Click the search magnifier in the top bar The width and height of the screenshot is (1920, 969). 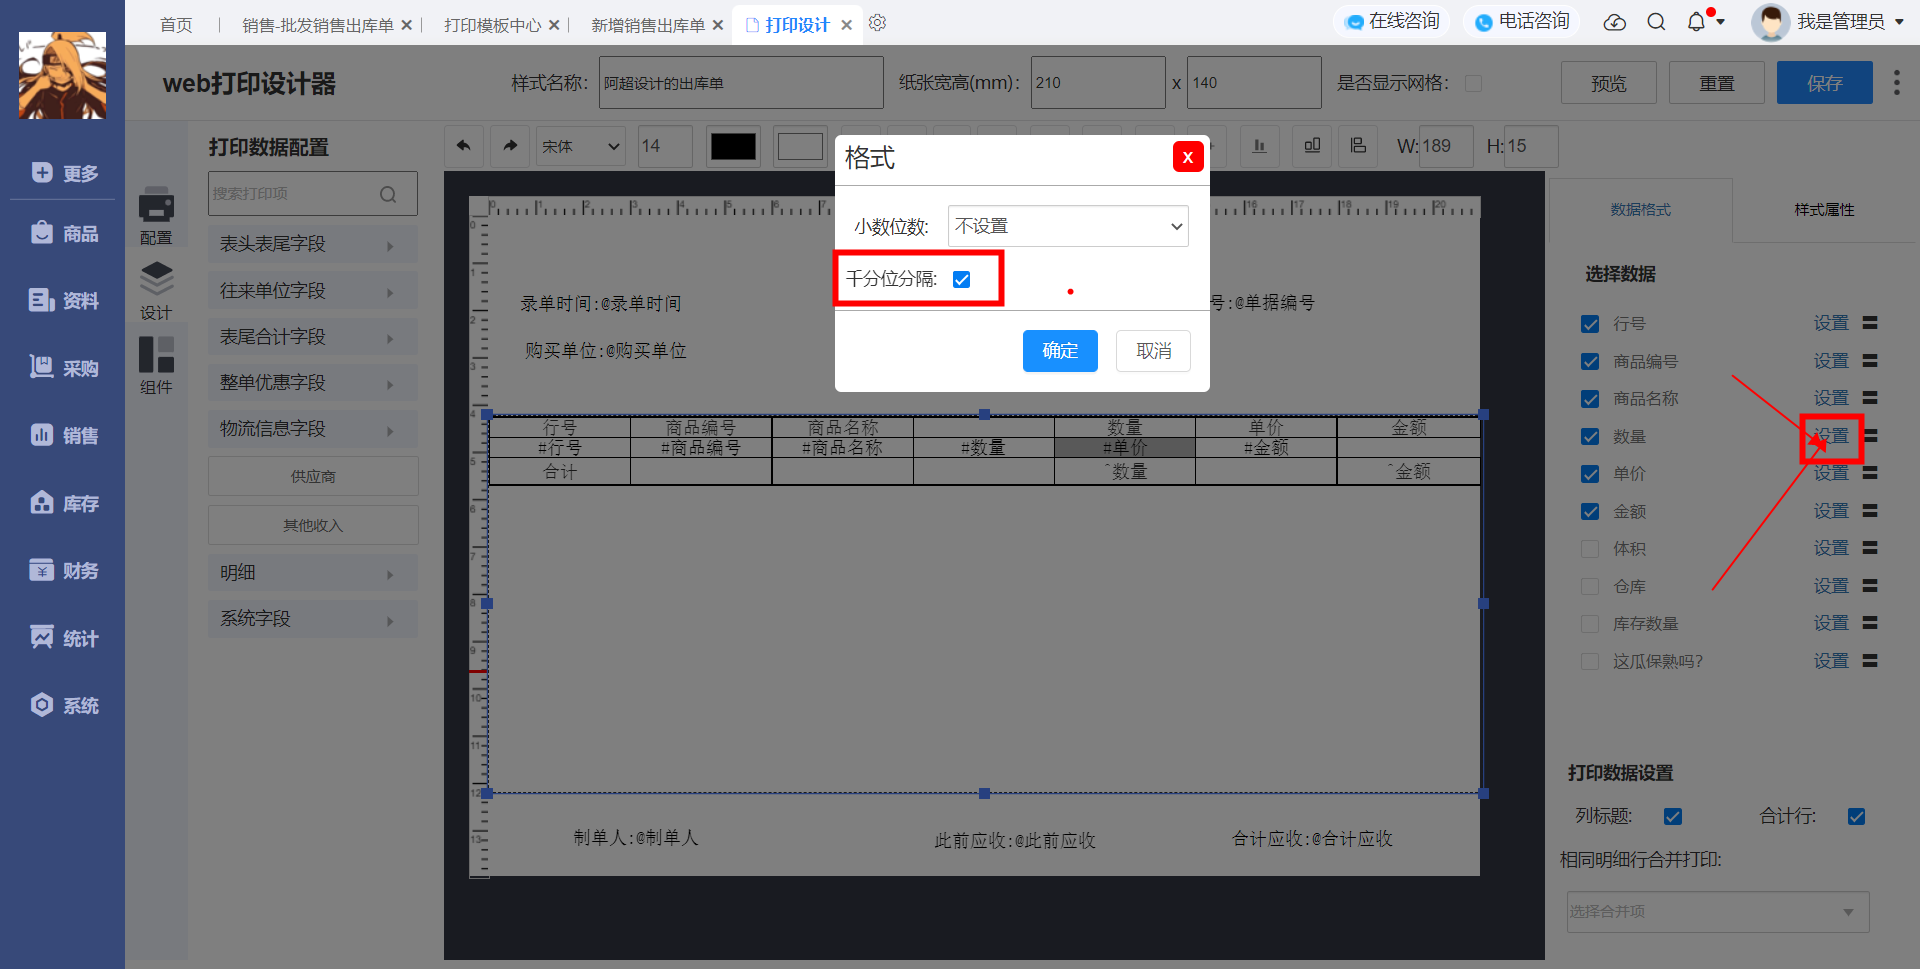[1656, 22]
